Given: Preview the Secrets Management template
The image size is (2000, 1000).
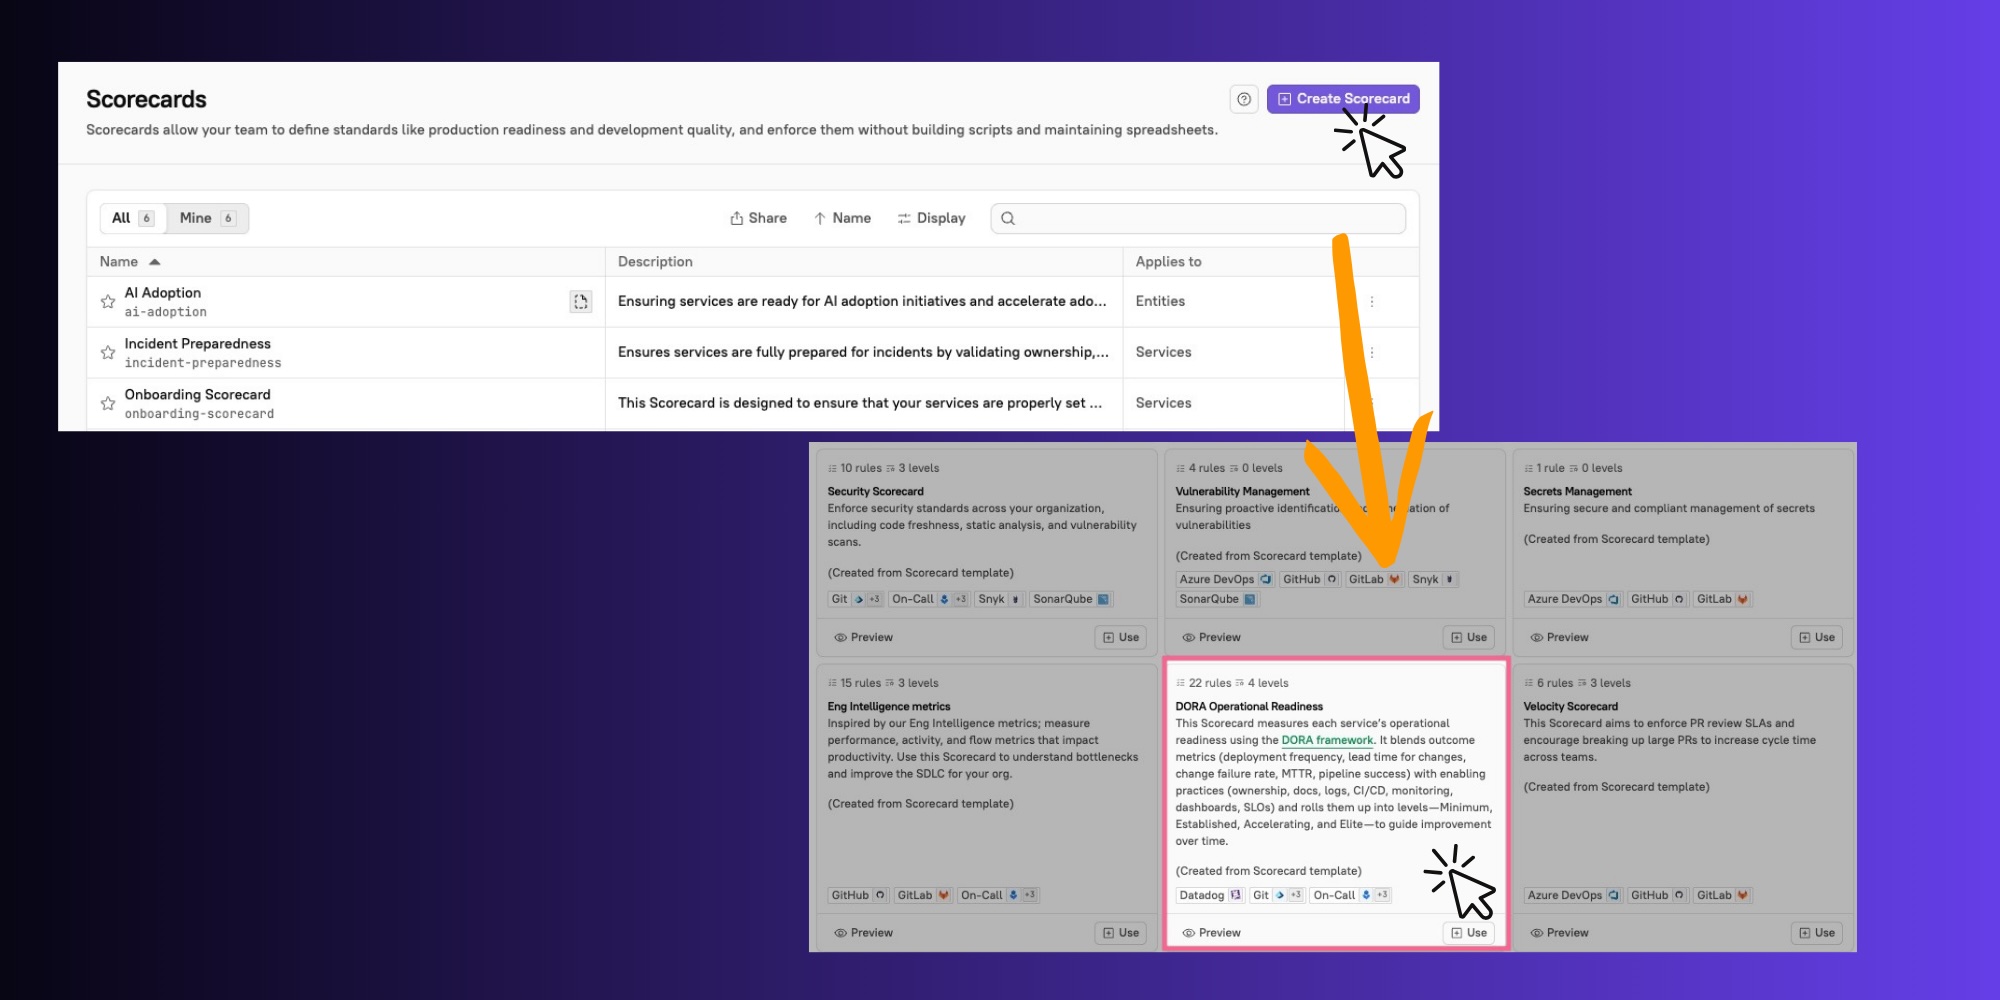Looking at the screenshot, I should (x=1560, y=638).
